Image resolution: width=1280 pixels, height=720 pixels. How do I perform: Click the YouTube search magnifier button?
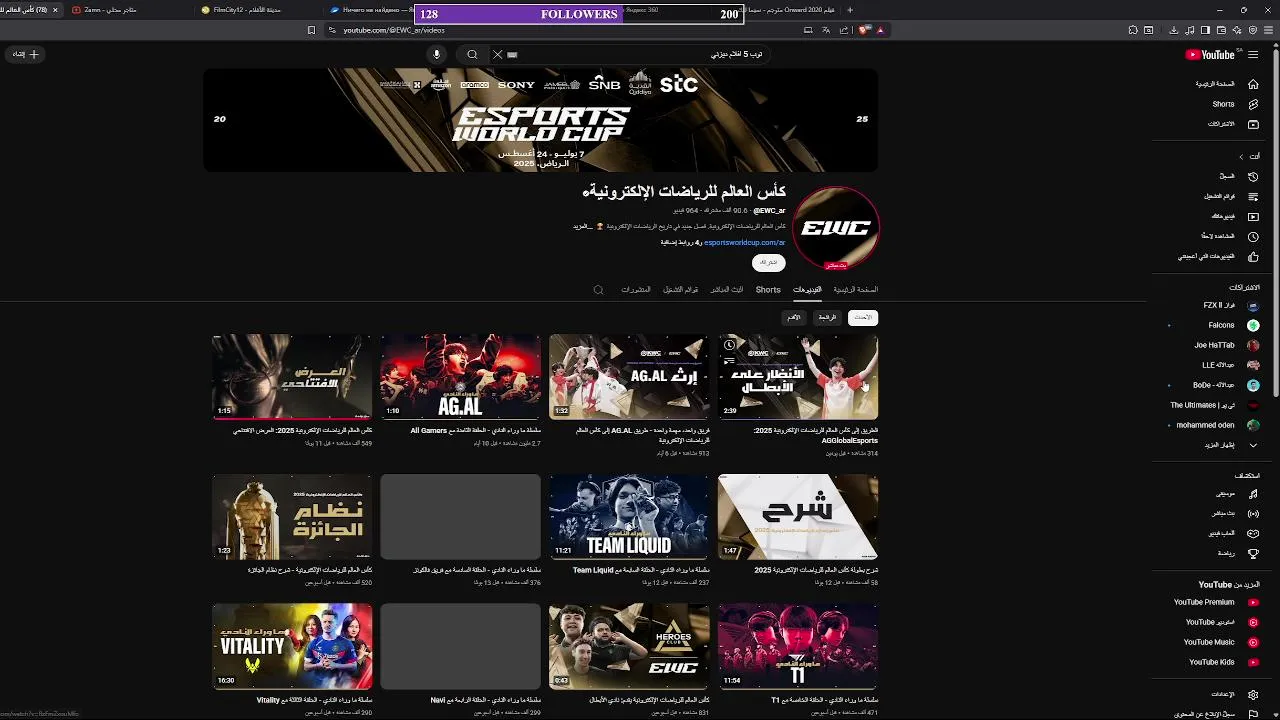pyautogui.click(x=472, y=55)
